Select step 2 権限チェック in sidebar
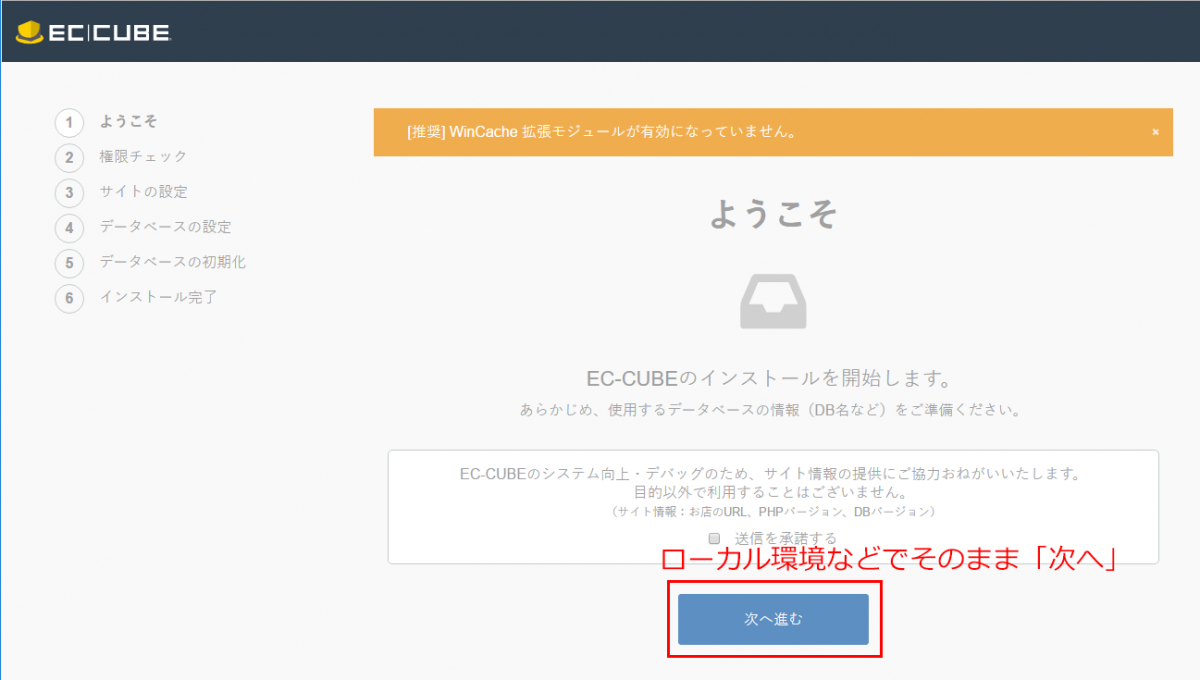This screenshot has width=1200, height=680. point(121,157)
